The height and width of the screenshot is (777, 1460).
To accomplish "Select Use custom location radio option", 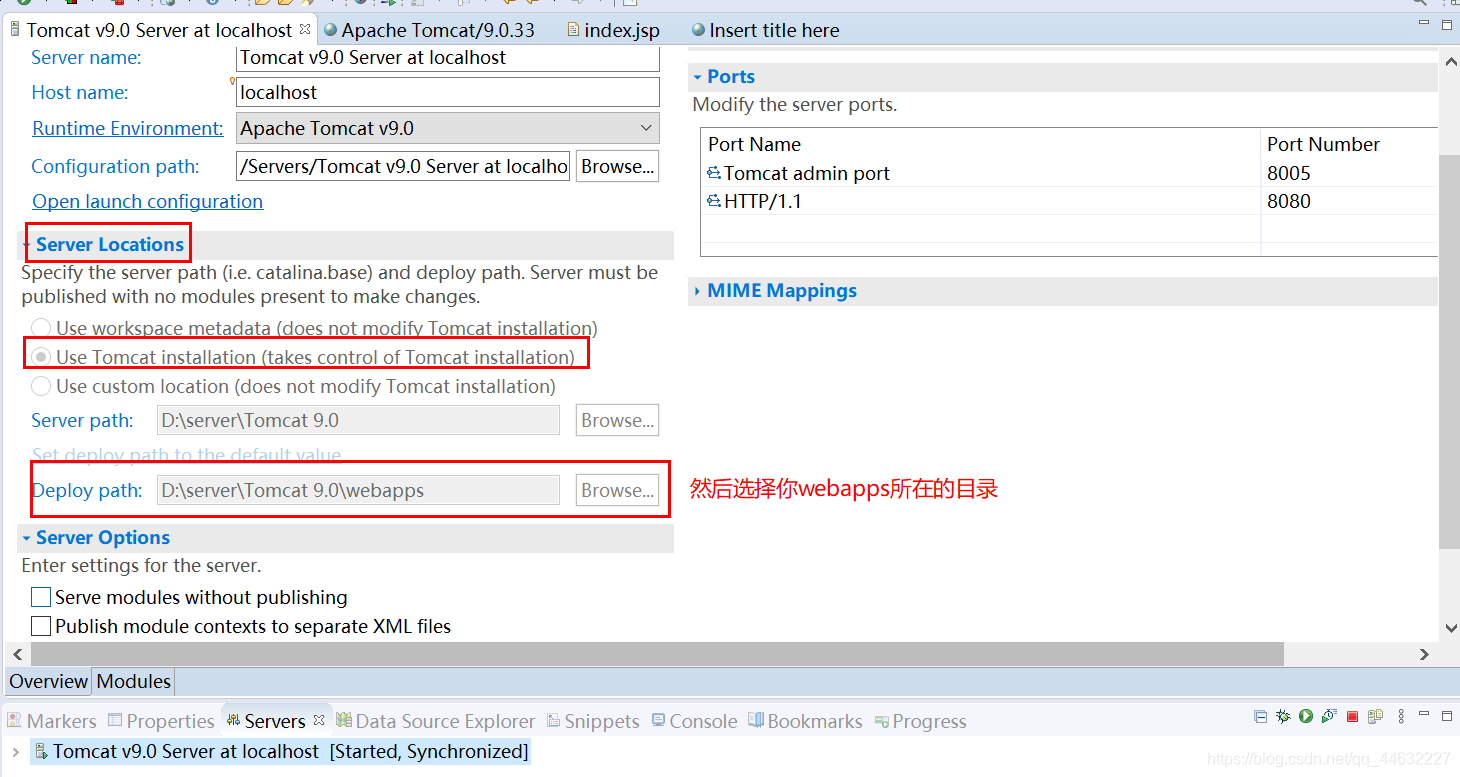I will pos(41,386).
